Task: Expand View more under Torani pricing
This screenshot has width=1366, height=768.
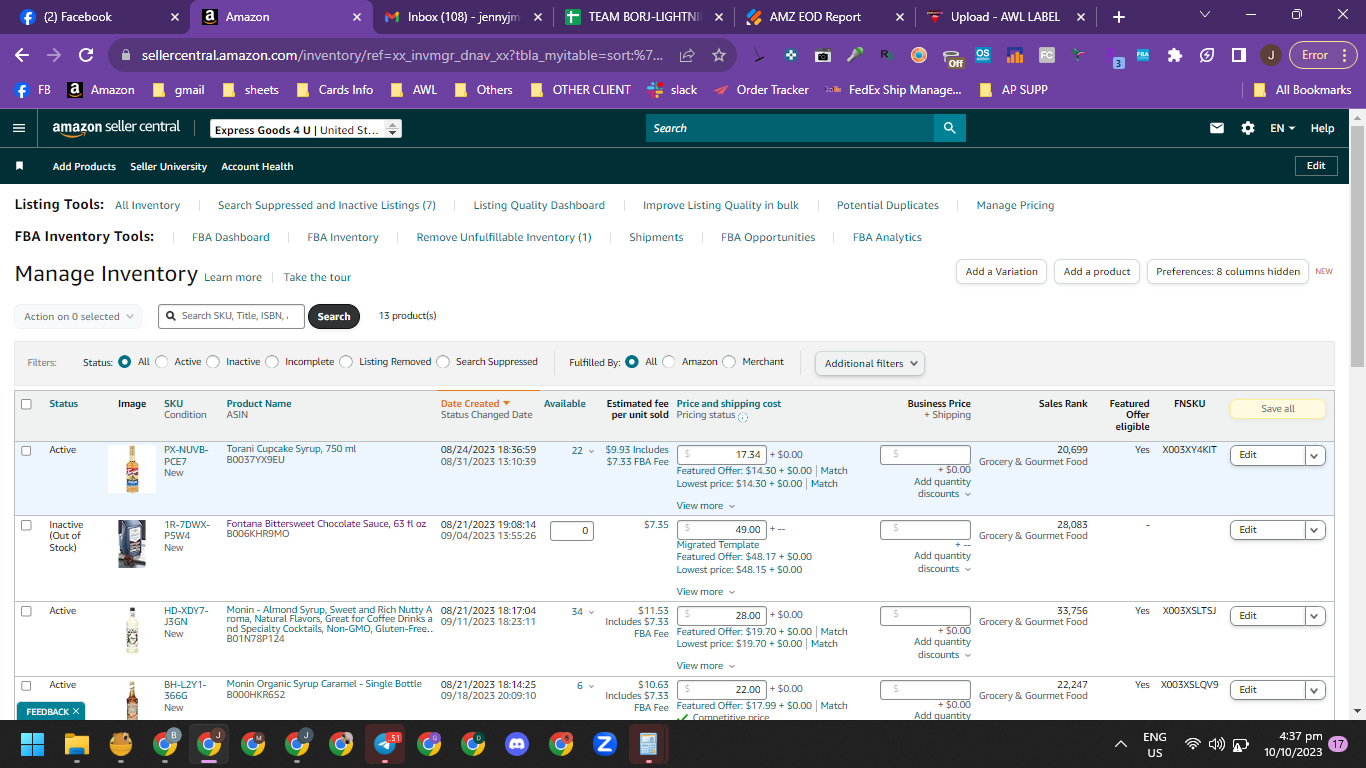Action: [704, 506]
